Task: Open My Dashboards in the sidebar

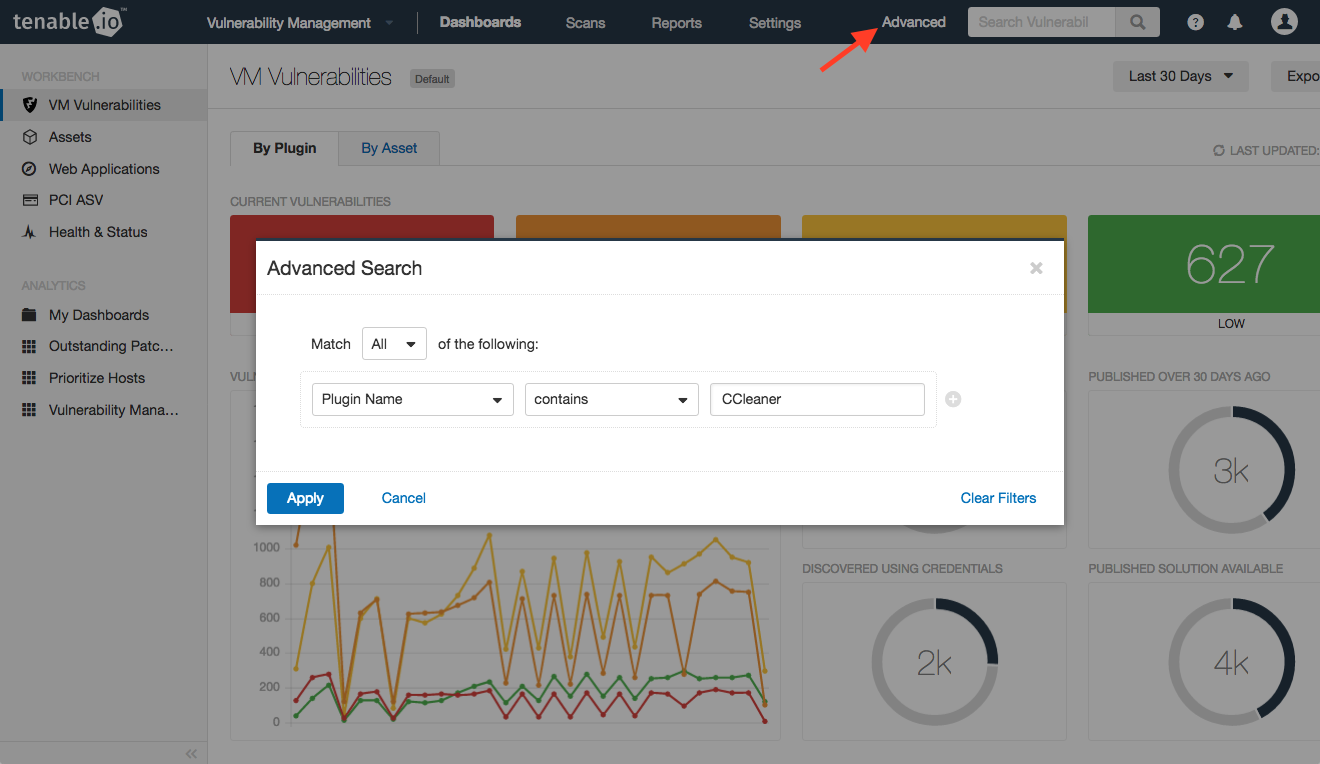Action: coord(99,315)
